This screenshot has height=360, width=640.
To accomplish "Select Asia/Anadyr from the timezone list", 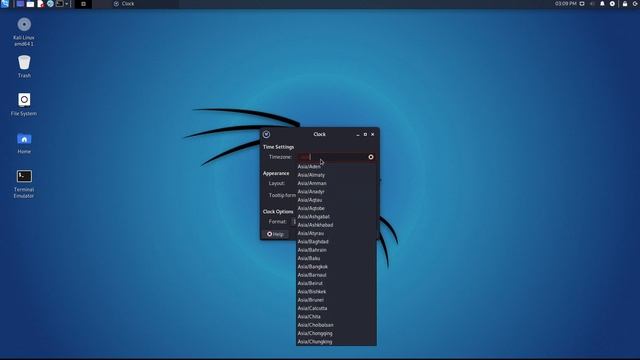I will point(336,192).
